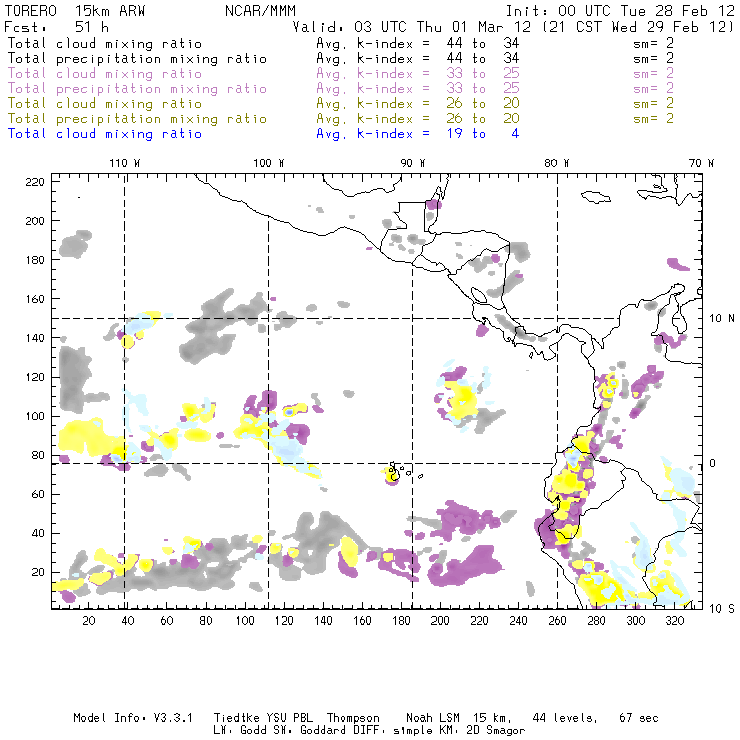Click blue 'Avg. k-index = 19 to 4' text
This screenshot has height=740, width=740.
(x=418, y=134)
